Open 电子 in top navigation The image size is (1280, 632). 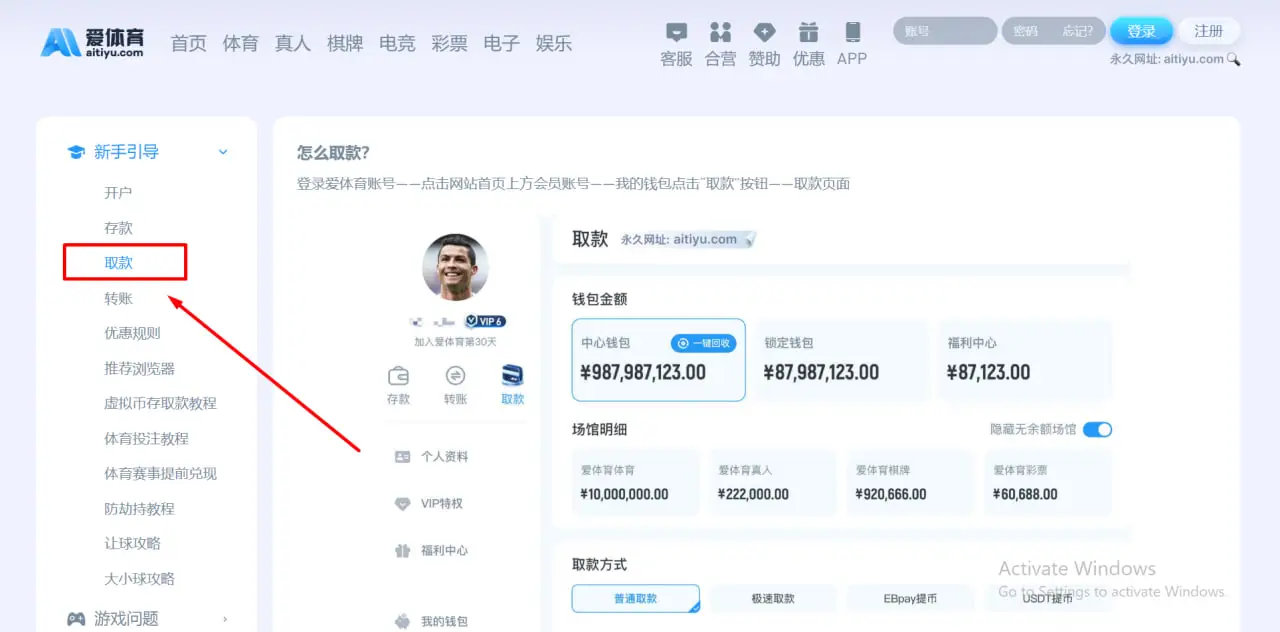[x=501, y=43]
